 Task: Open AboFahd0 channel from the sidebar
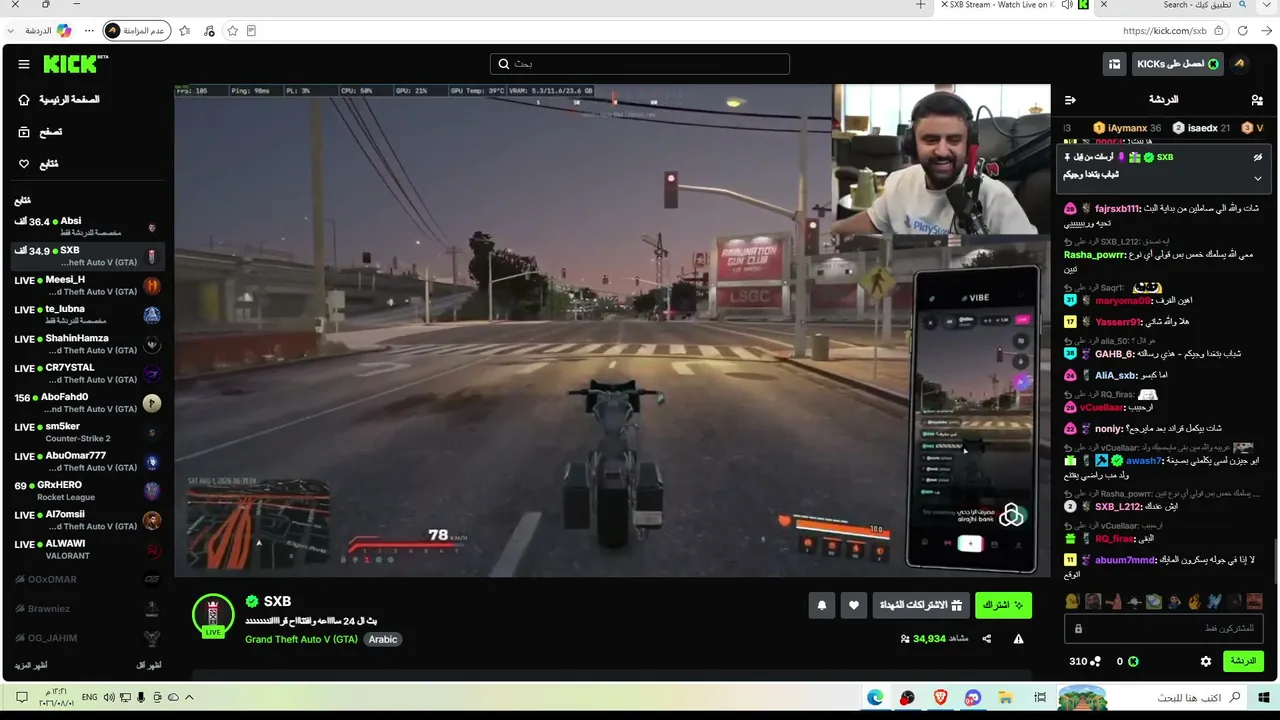click(87, 403)
